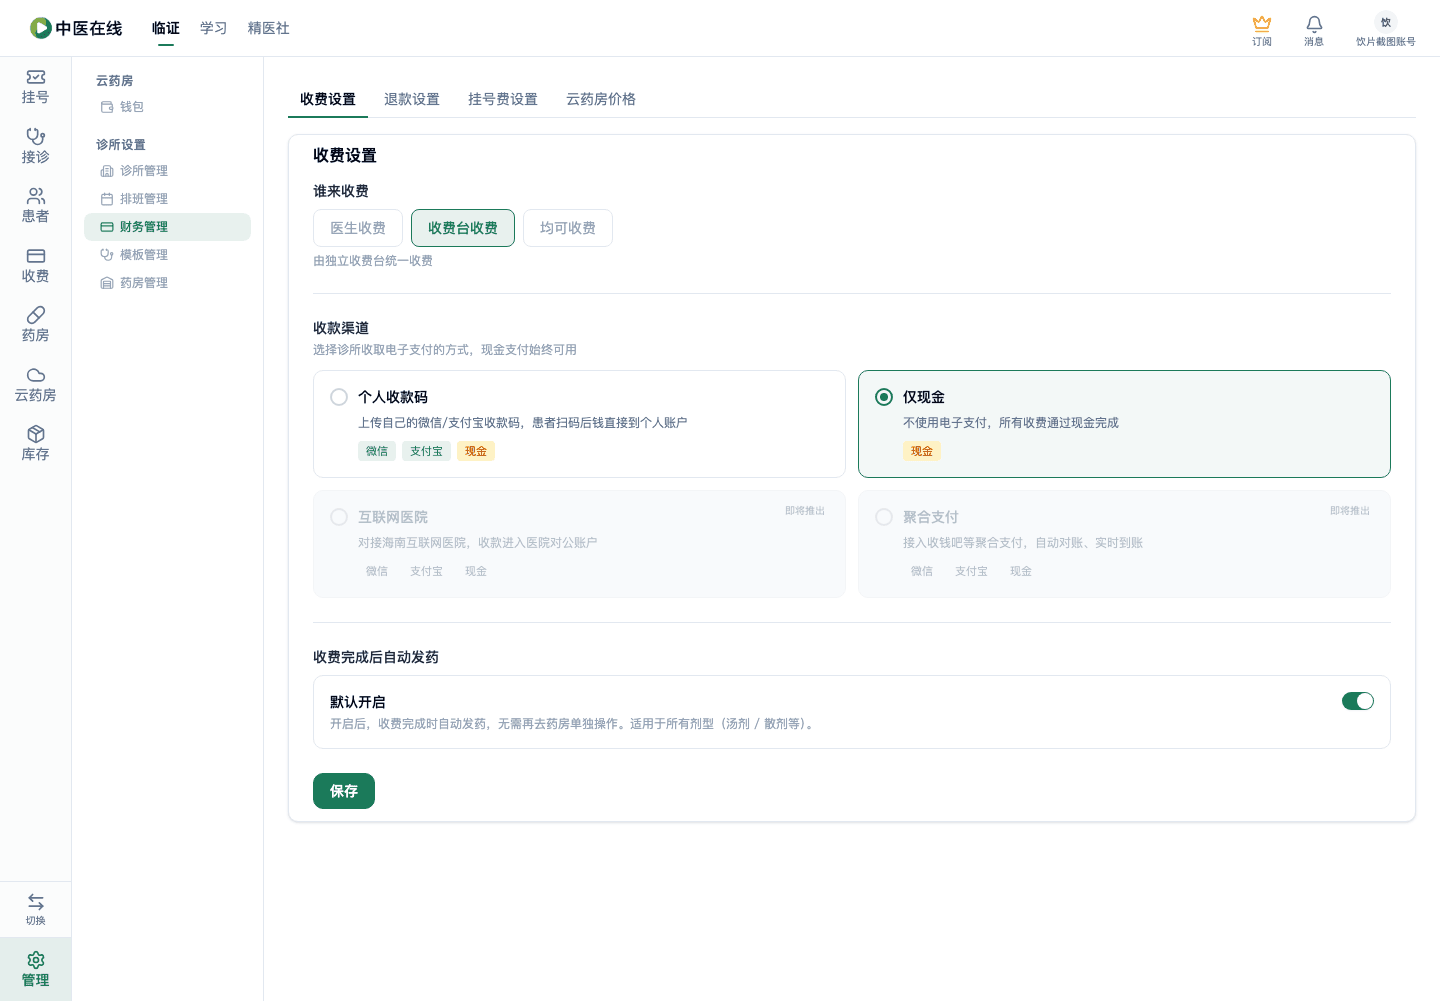The height and width of the screenshot is (1001, 1440).
Task: Select 仅现金 radio button
Action: 884,397
